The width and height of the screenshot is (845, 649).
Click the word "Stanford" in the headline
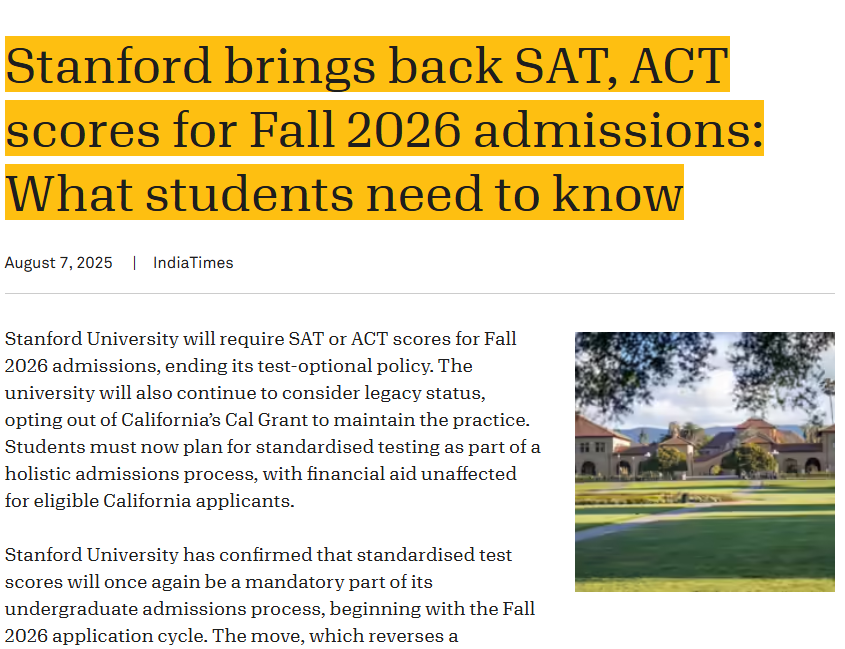108,65
